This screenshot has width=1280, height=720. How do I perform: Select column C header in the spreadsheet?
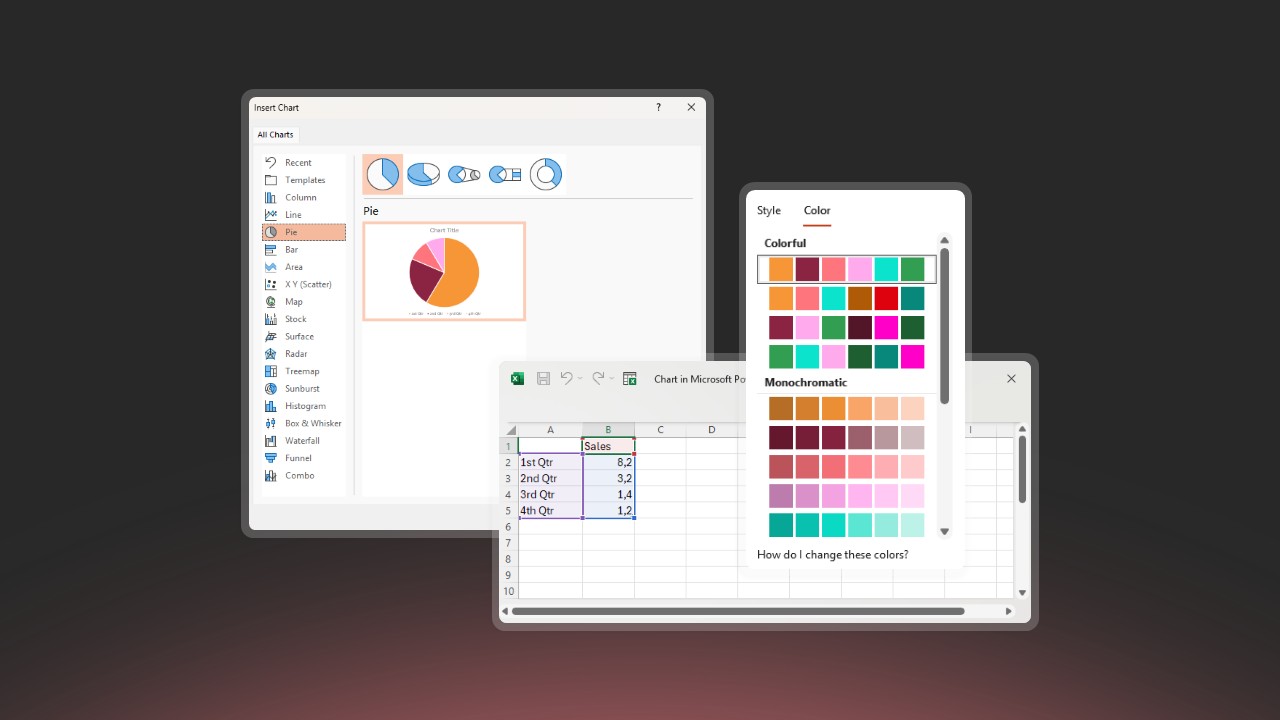(x=661, y=430)
